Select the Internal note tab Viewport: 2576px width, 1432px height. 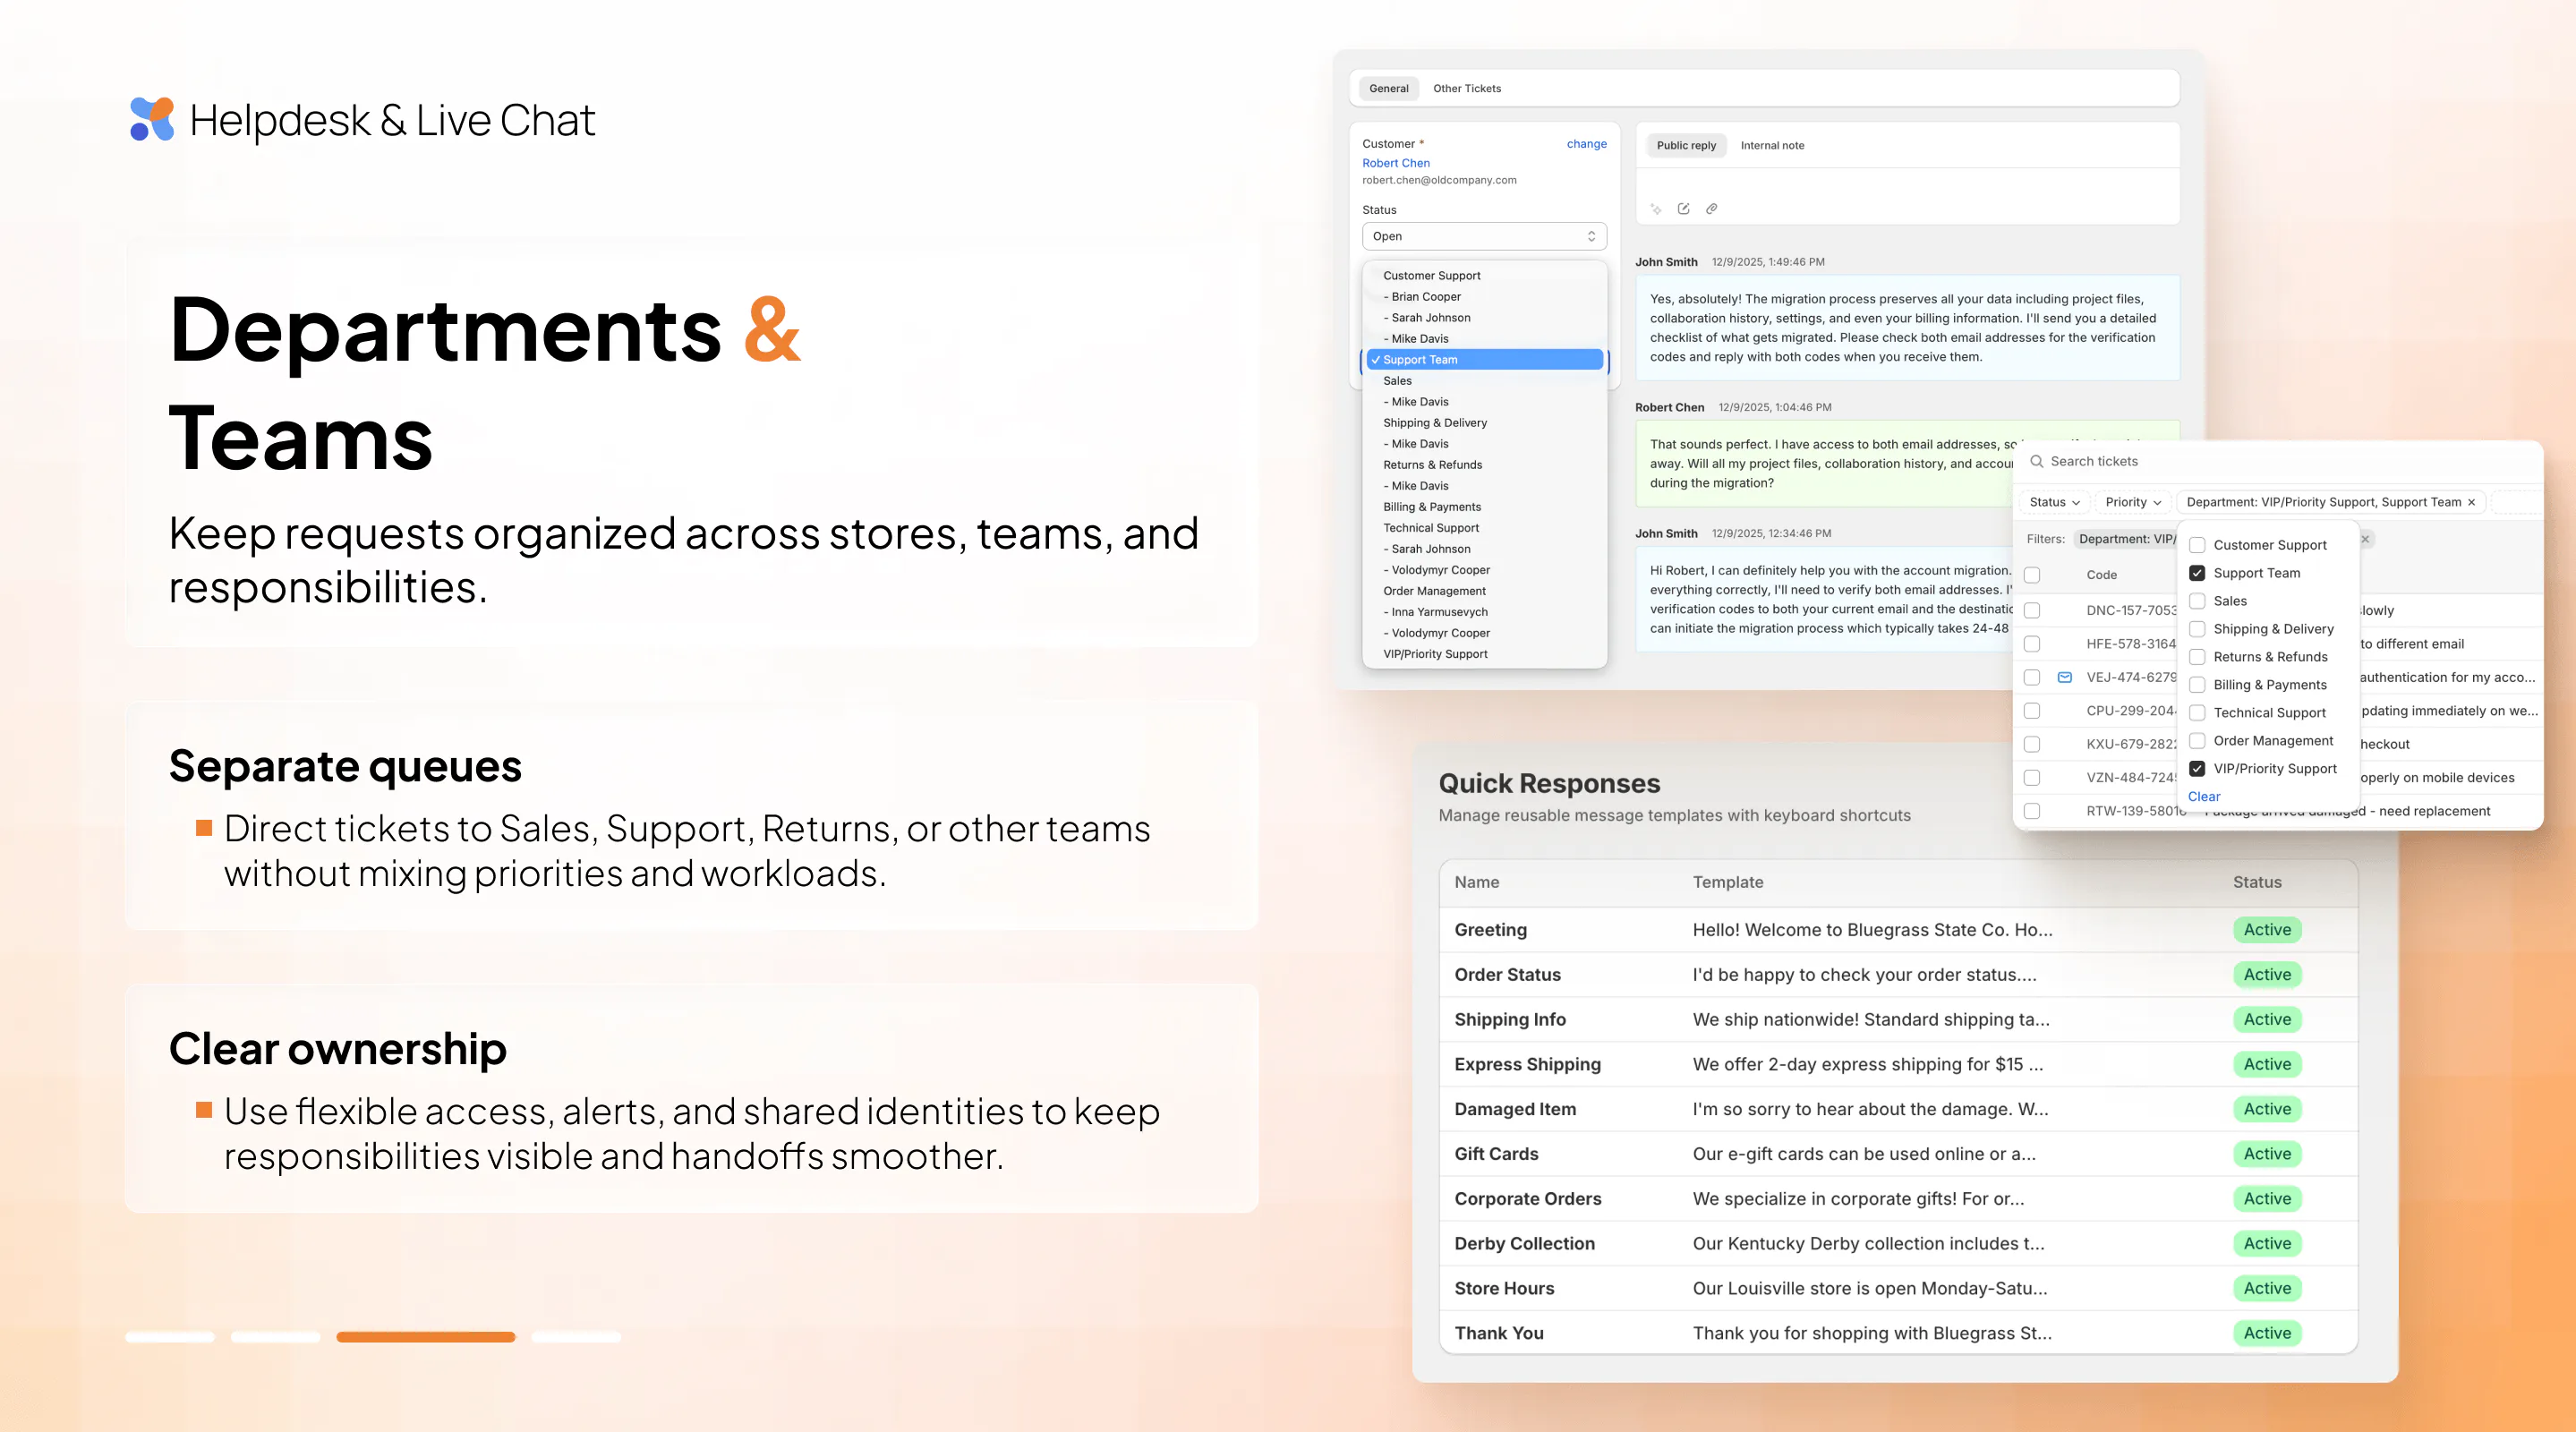pos(1772,145)
